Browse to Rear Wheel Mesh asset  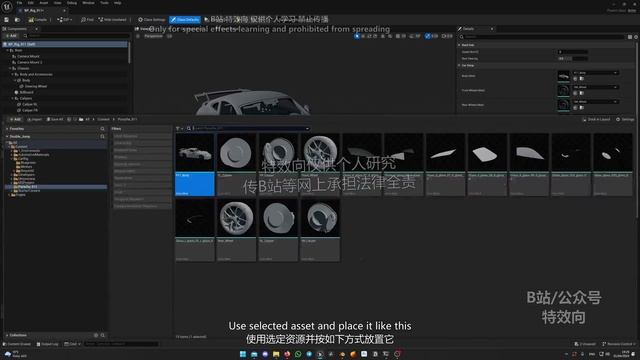[x=582, y=107]
